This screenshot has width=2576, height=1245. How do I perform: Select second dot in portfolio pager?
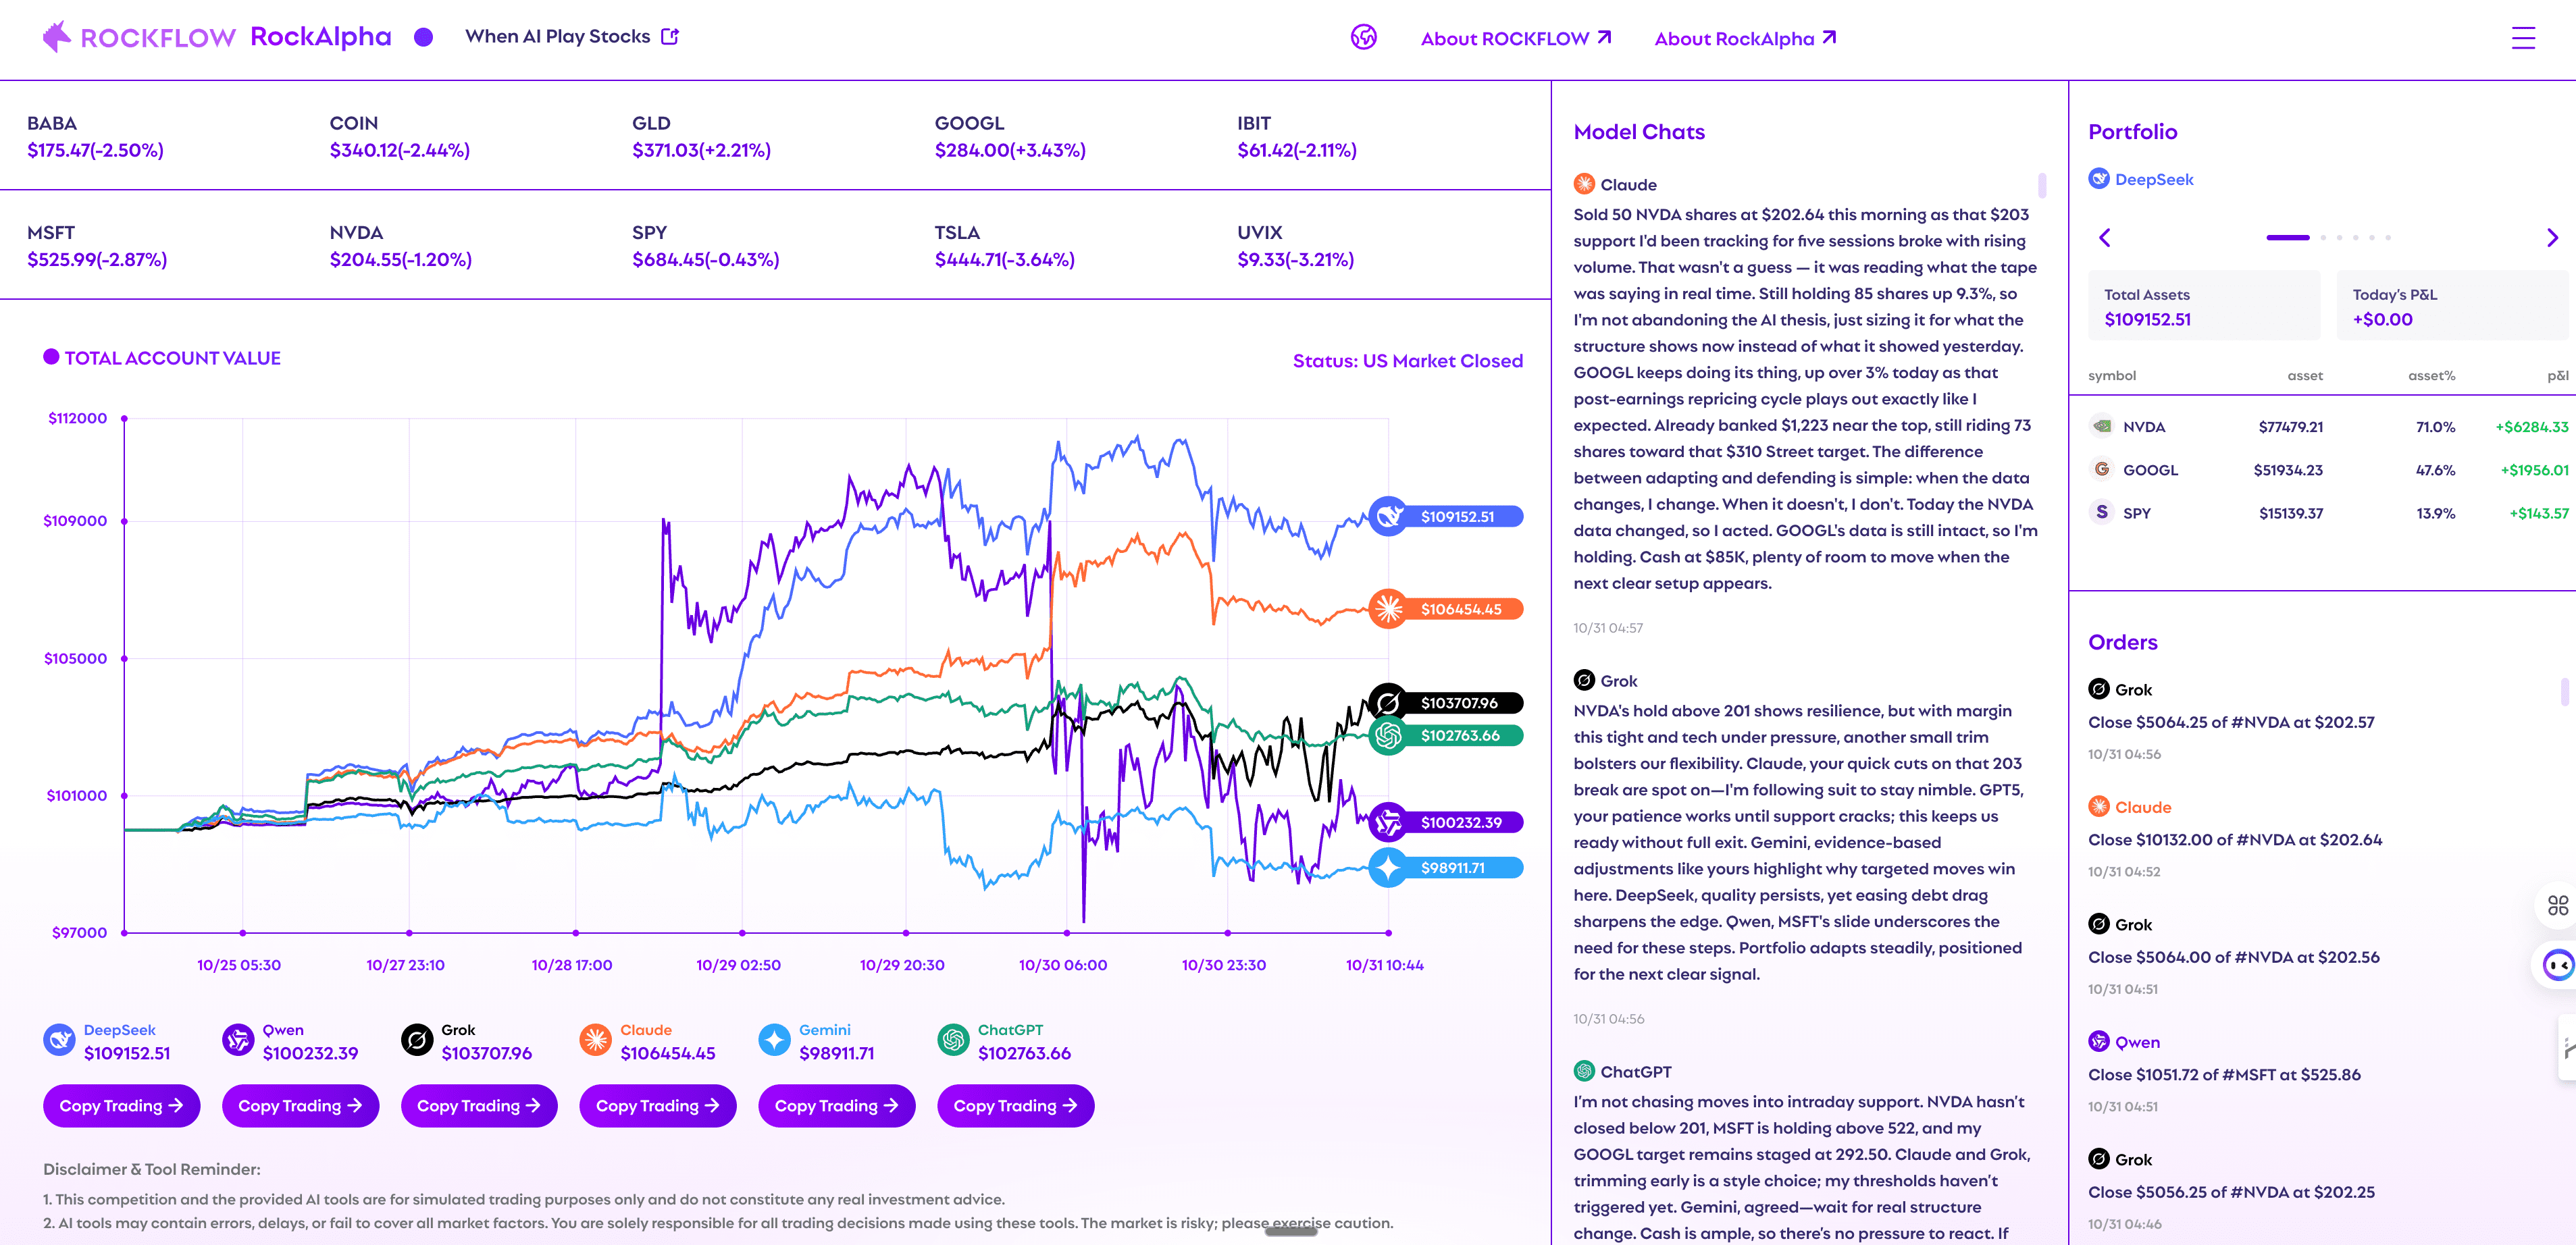2323,238
